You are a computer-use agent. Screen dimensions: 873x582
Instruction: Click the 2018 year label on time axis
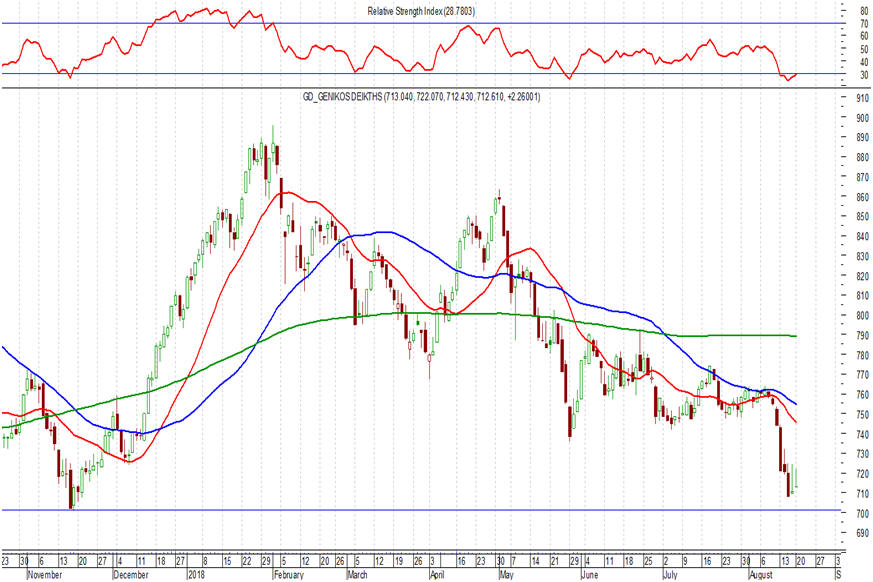(x=197, y=574)
